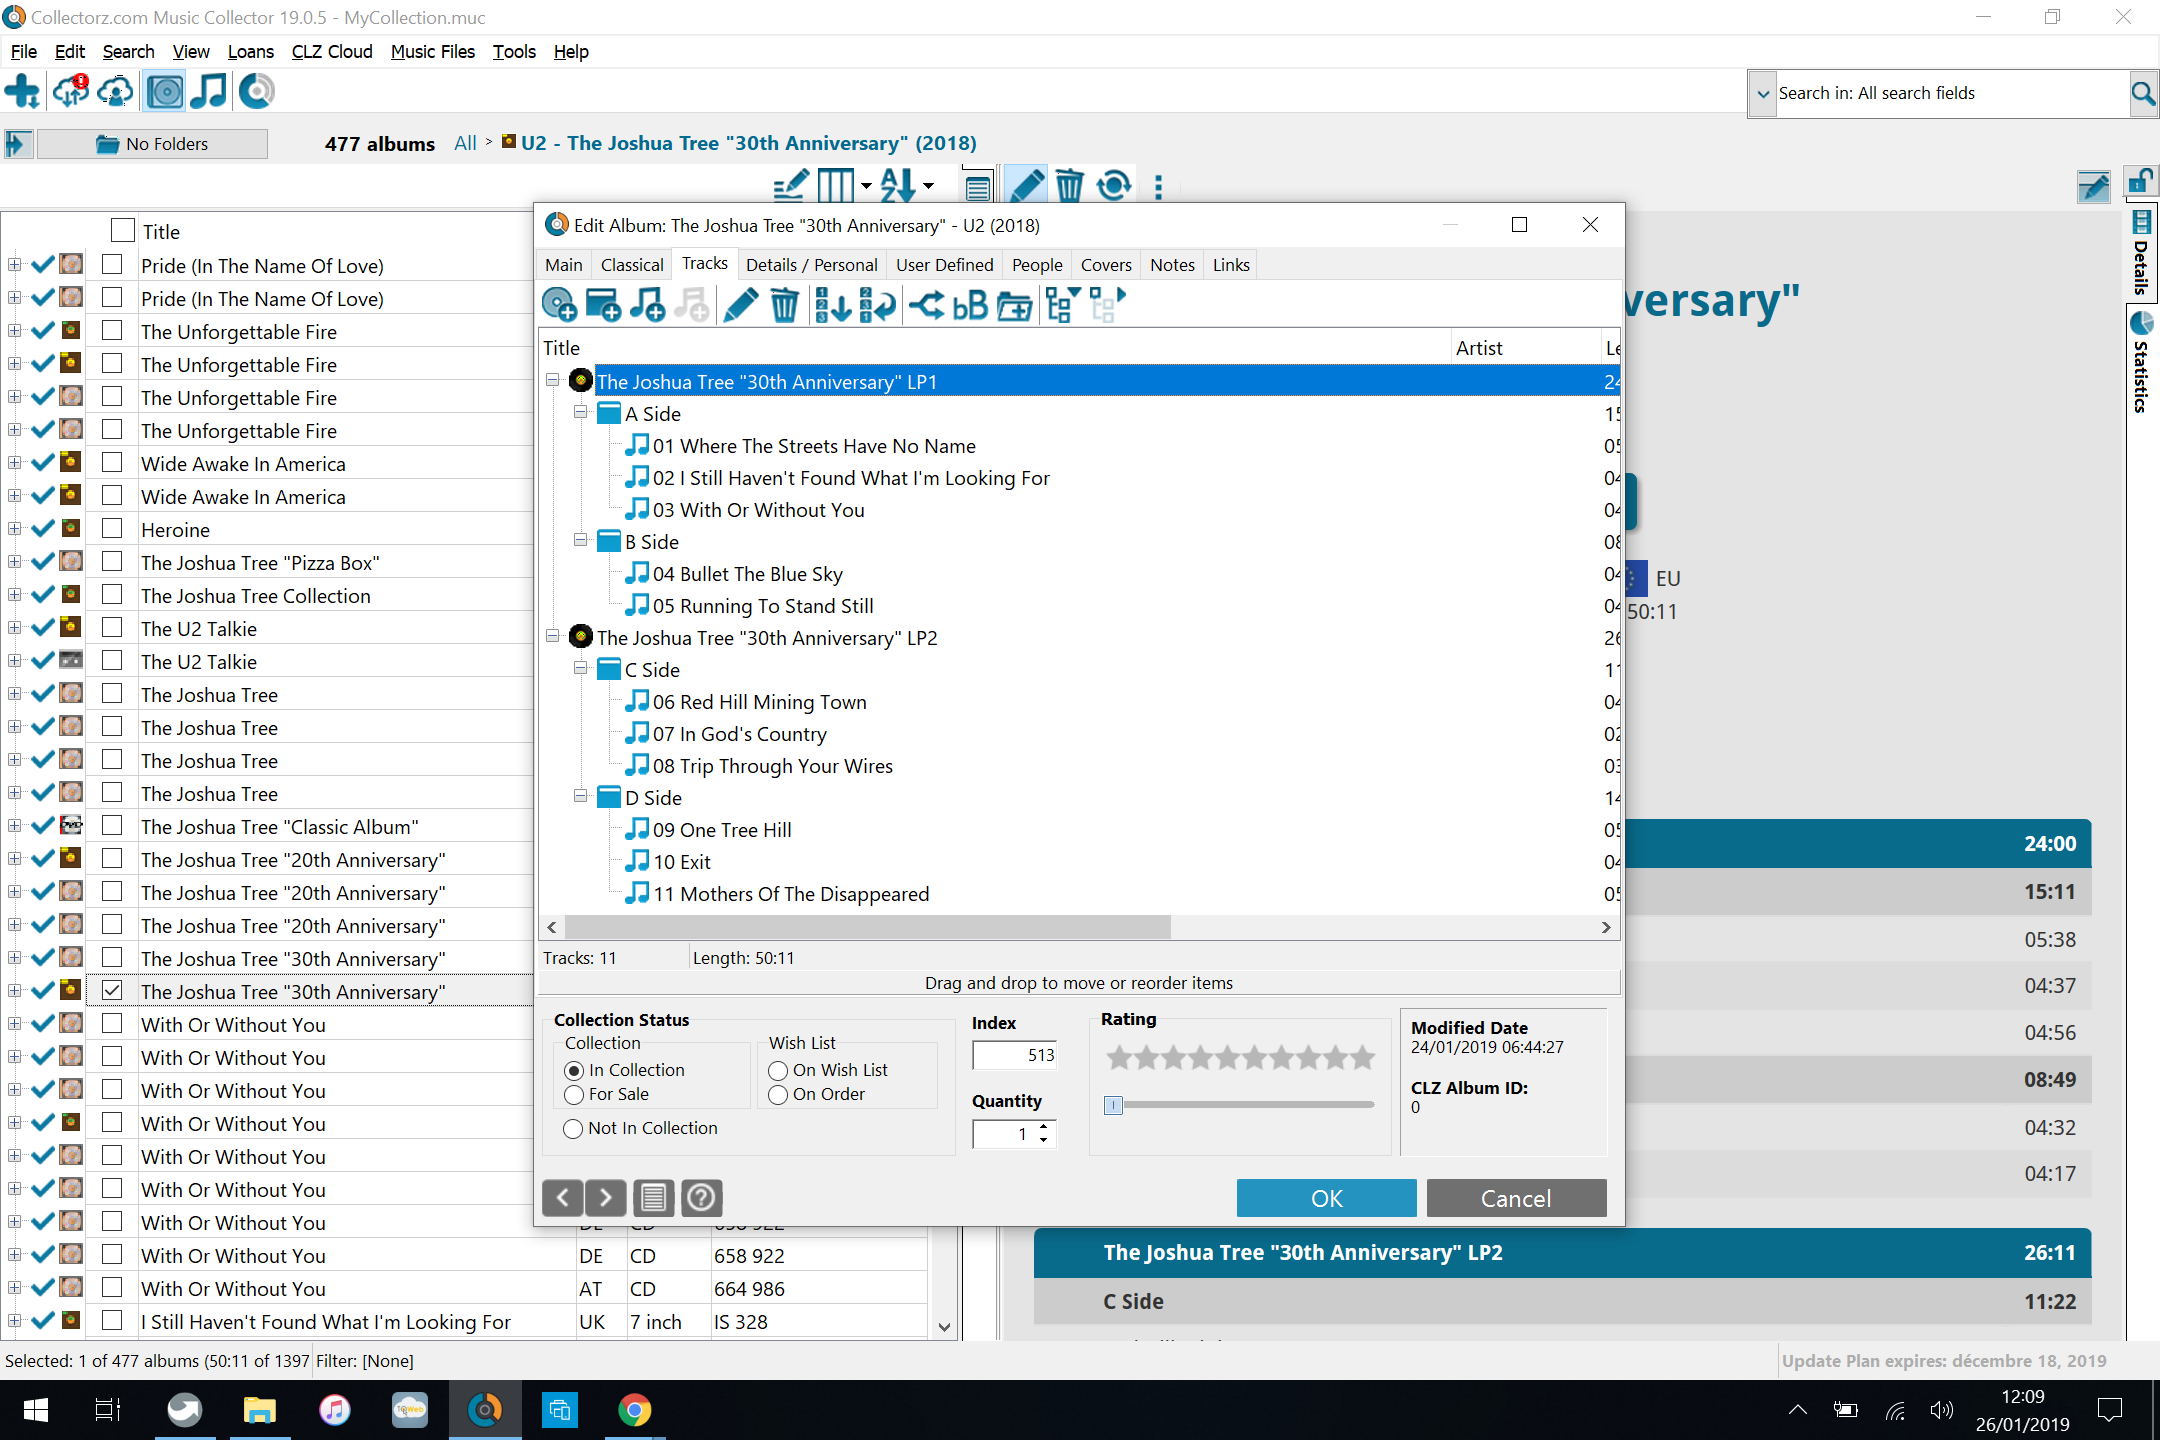Click the Expand All tree icon
Screen dimensions: 2160x1440
1060,305
